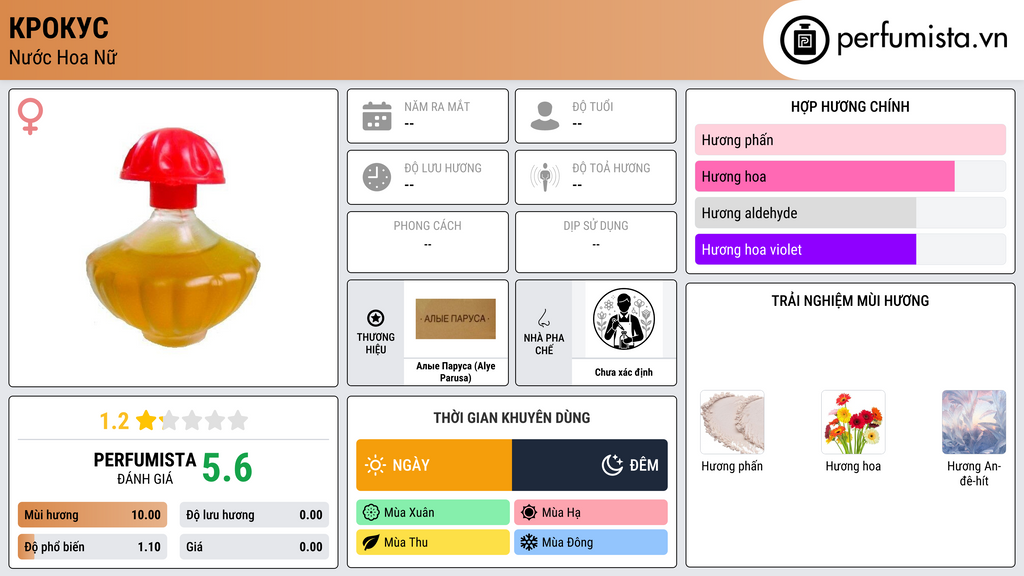Click the Độ lưu hương 0.00 score field
Screen dimensions: 1024x576
point(254,515)
